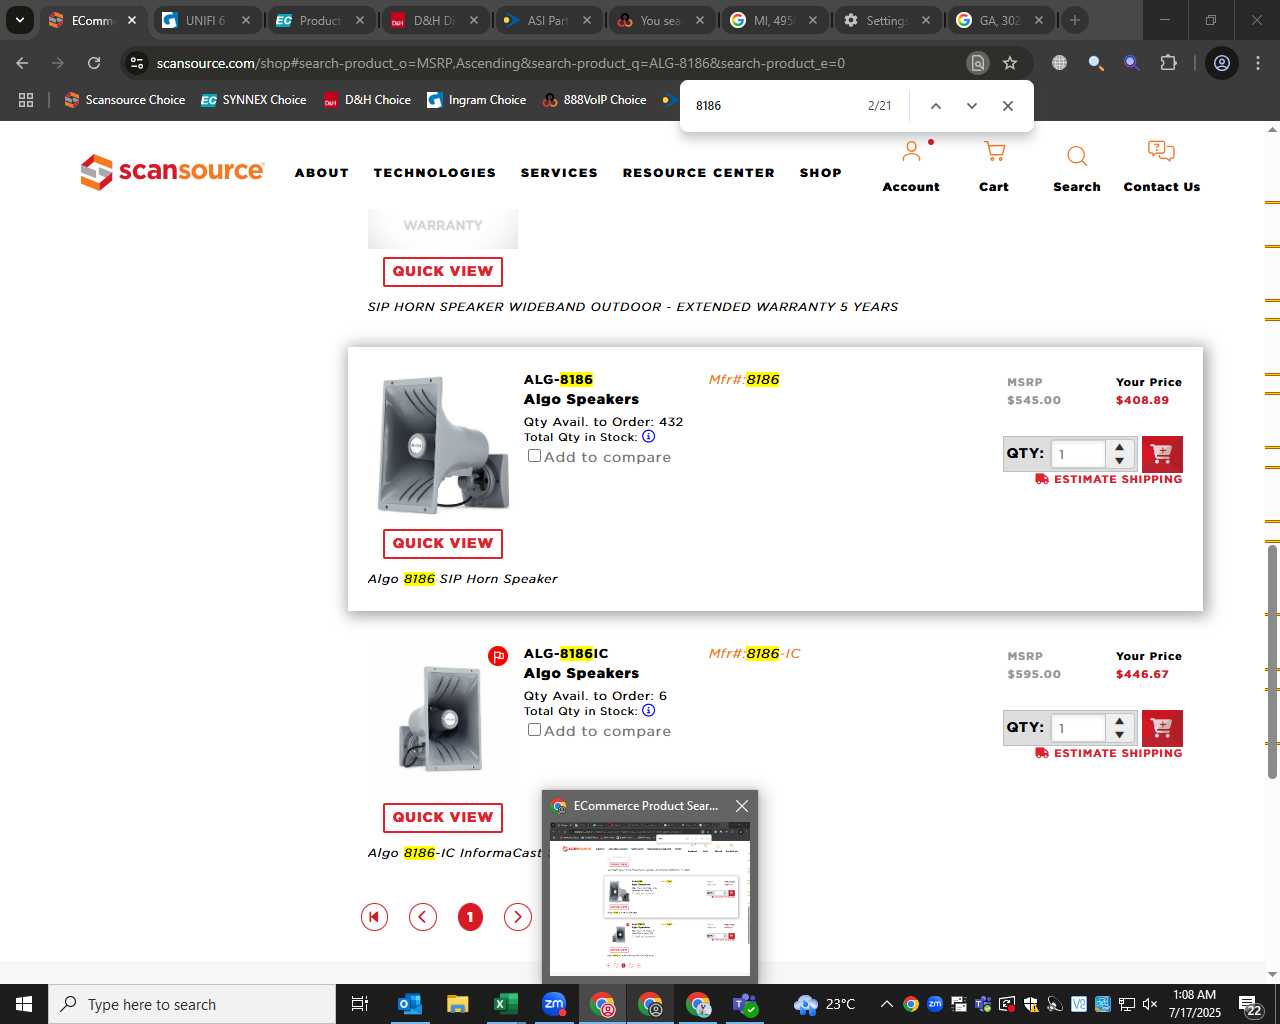Open Ingram Choice bookmark

476,100
